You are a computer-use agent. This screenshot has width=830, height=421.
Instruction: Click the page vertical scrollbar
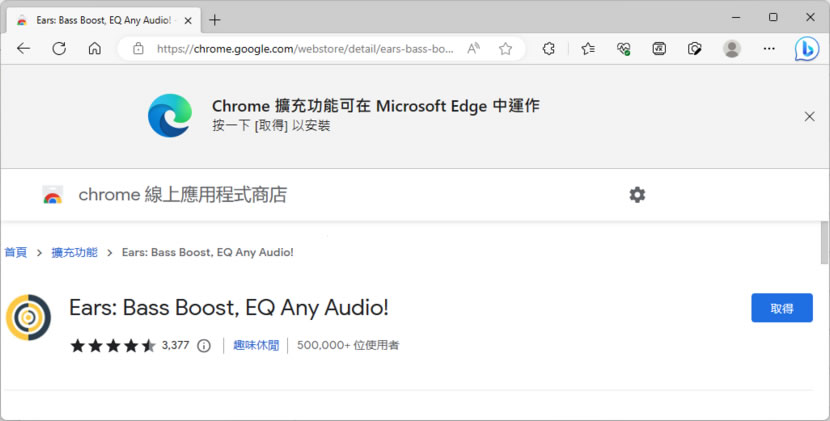point(824,243)
